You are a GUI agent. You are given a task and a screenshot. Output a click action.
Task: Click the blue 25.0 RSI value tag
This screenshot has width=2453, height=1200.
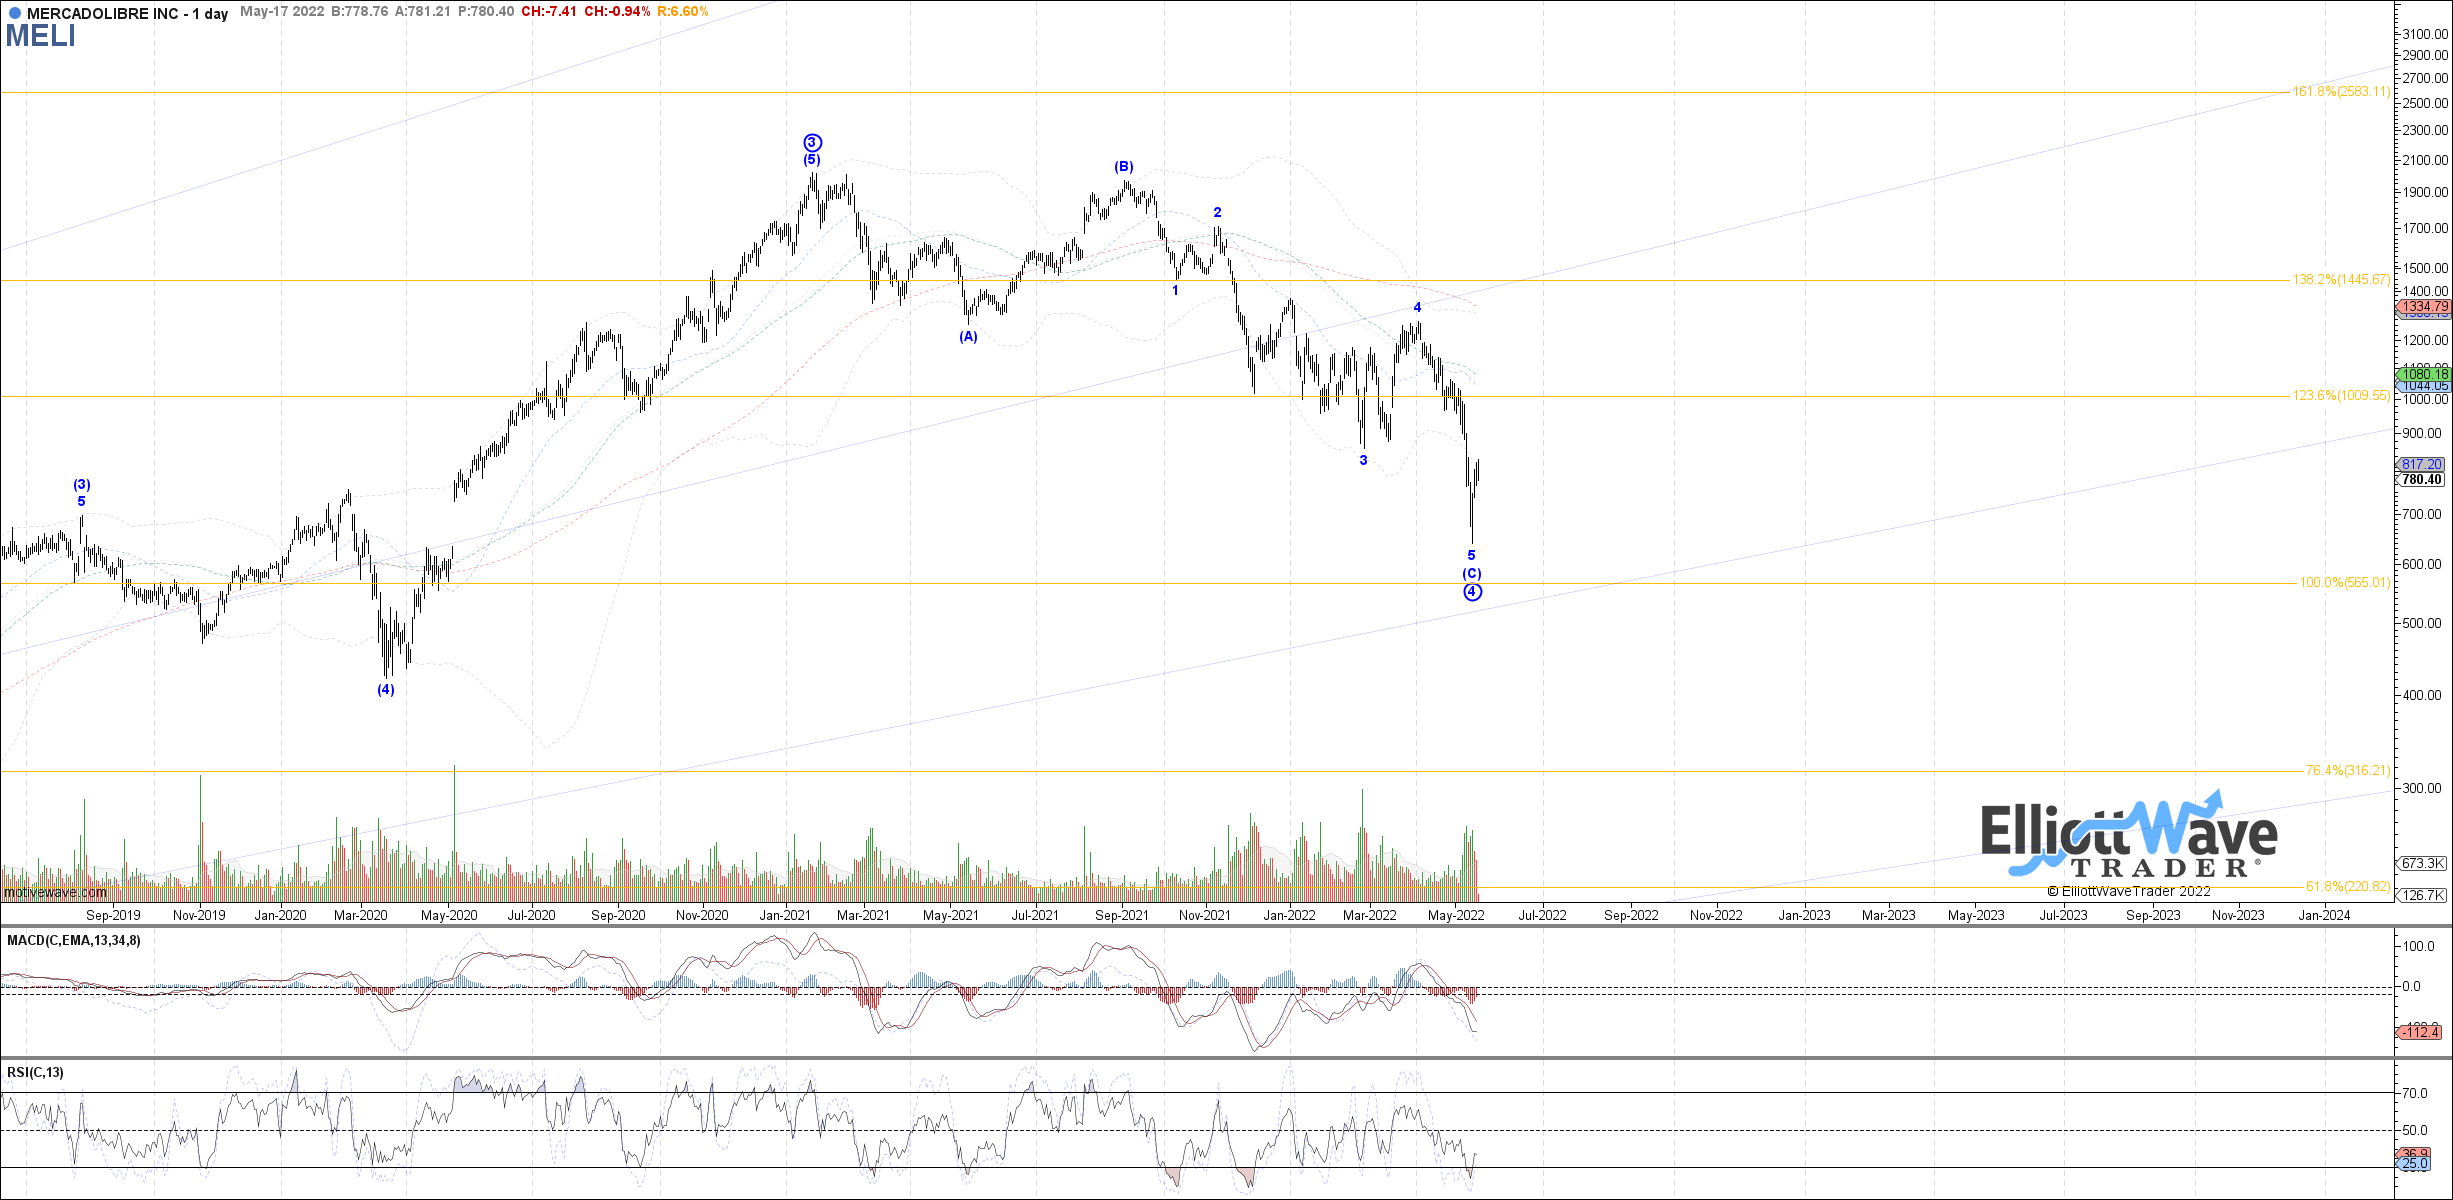(x=2415, y=1163)
